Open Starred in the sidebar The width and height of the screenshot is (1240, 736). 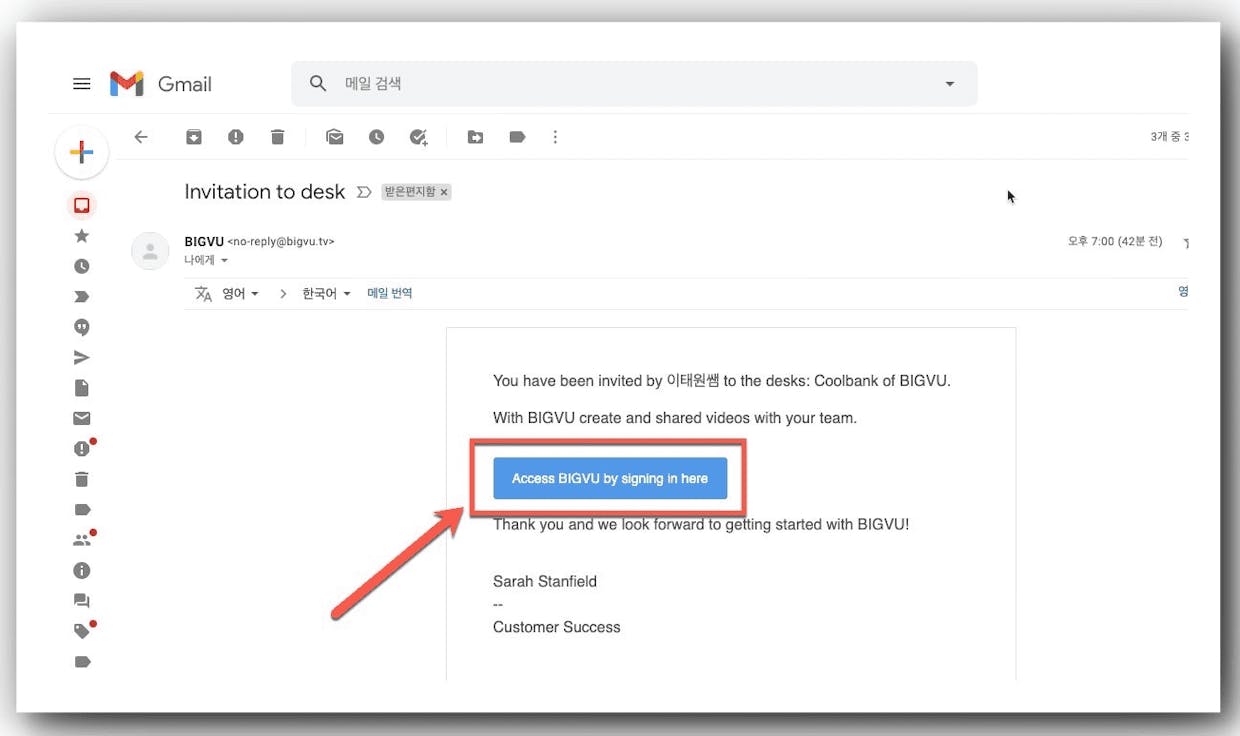(82, 236)
